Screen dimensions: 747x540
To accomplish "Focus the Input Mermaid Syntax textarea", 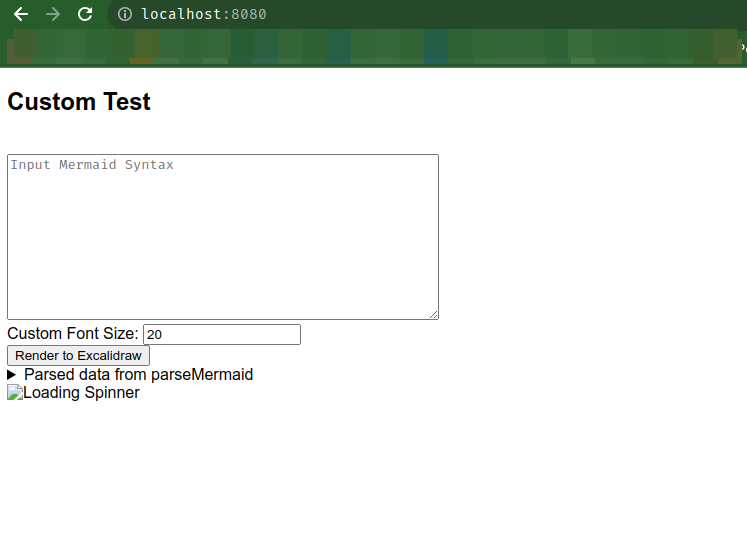I will point(223,237).
